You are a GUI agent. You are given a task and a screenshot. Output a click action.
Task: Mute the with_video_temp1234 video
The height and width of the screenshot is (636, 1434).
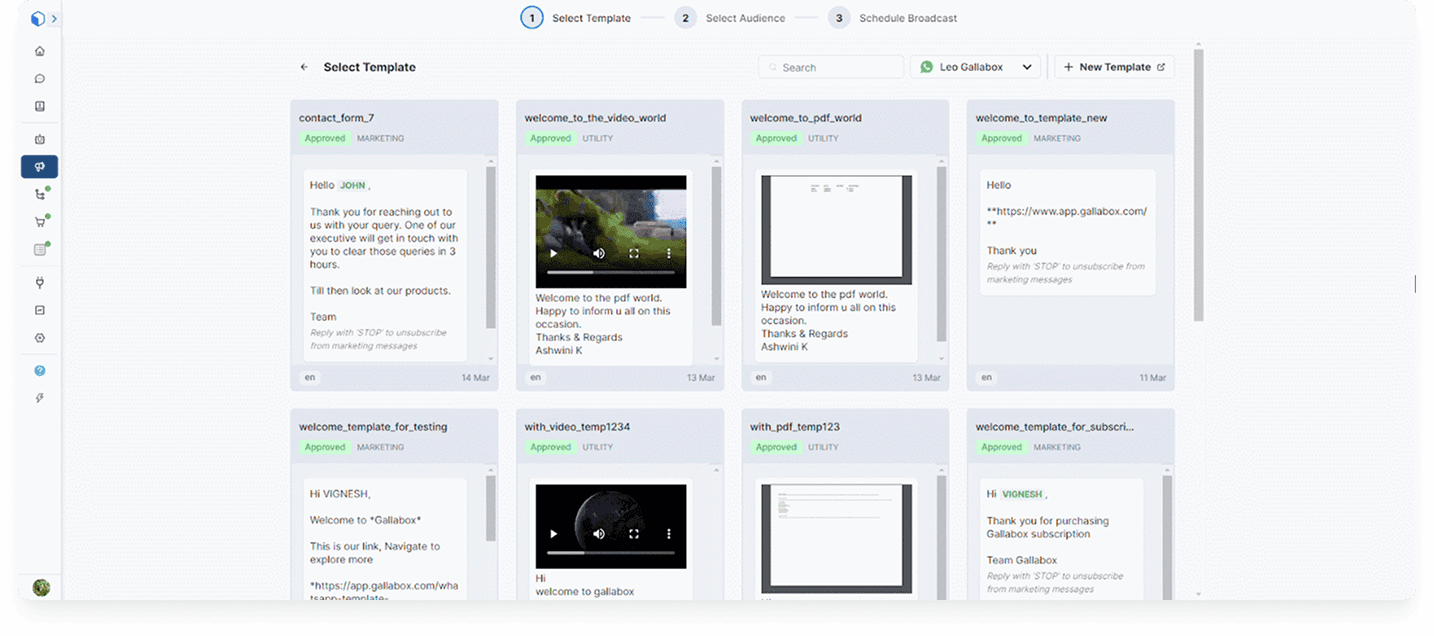pos(598,534)
